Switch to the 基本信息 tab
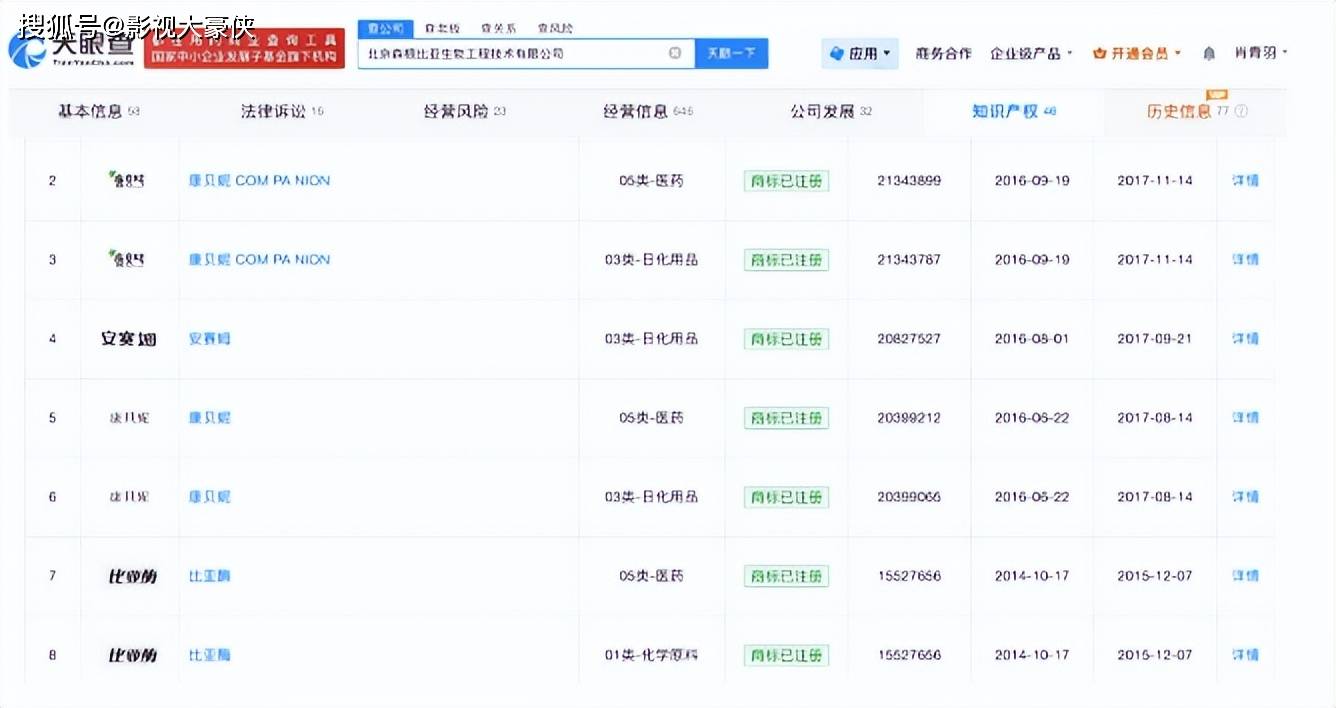Screen dimensions: 1336x708 pos(98,111)
